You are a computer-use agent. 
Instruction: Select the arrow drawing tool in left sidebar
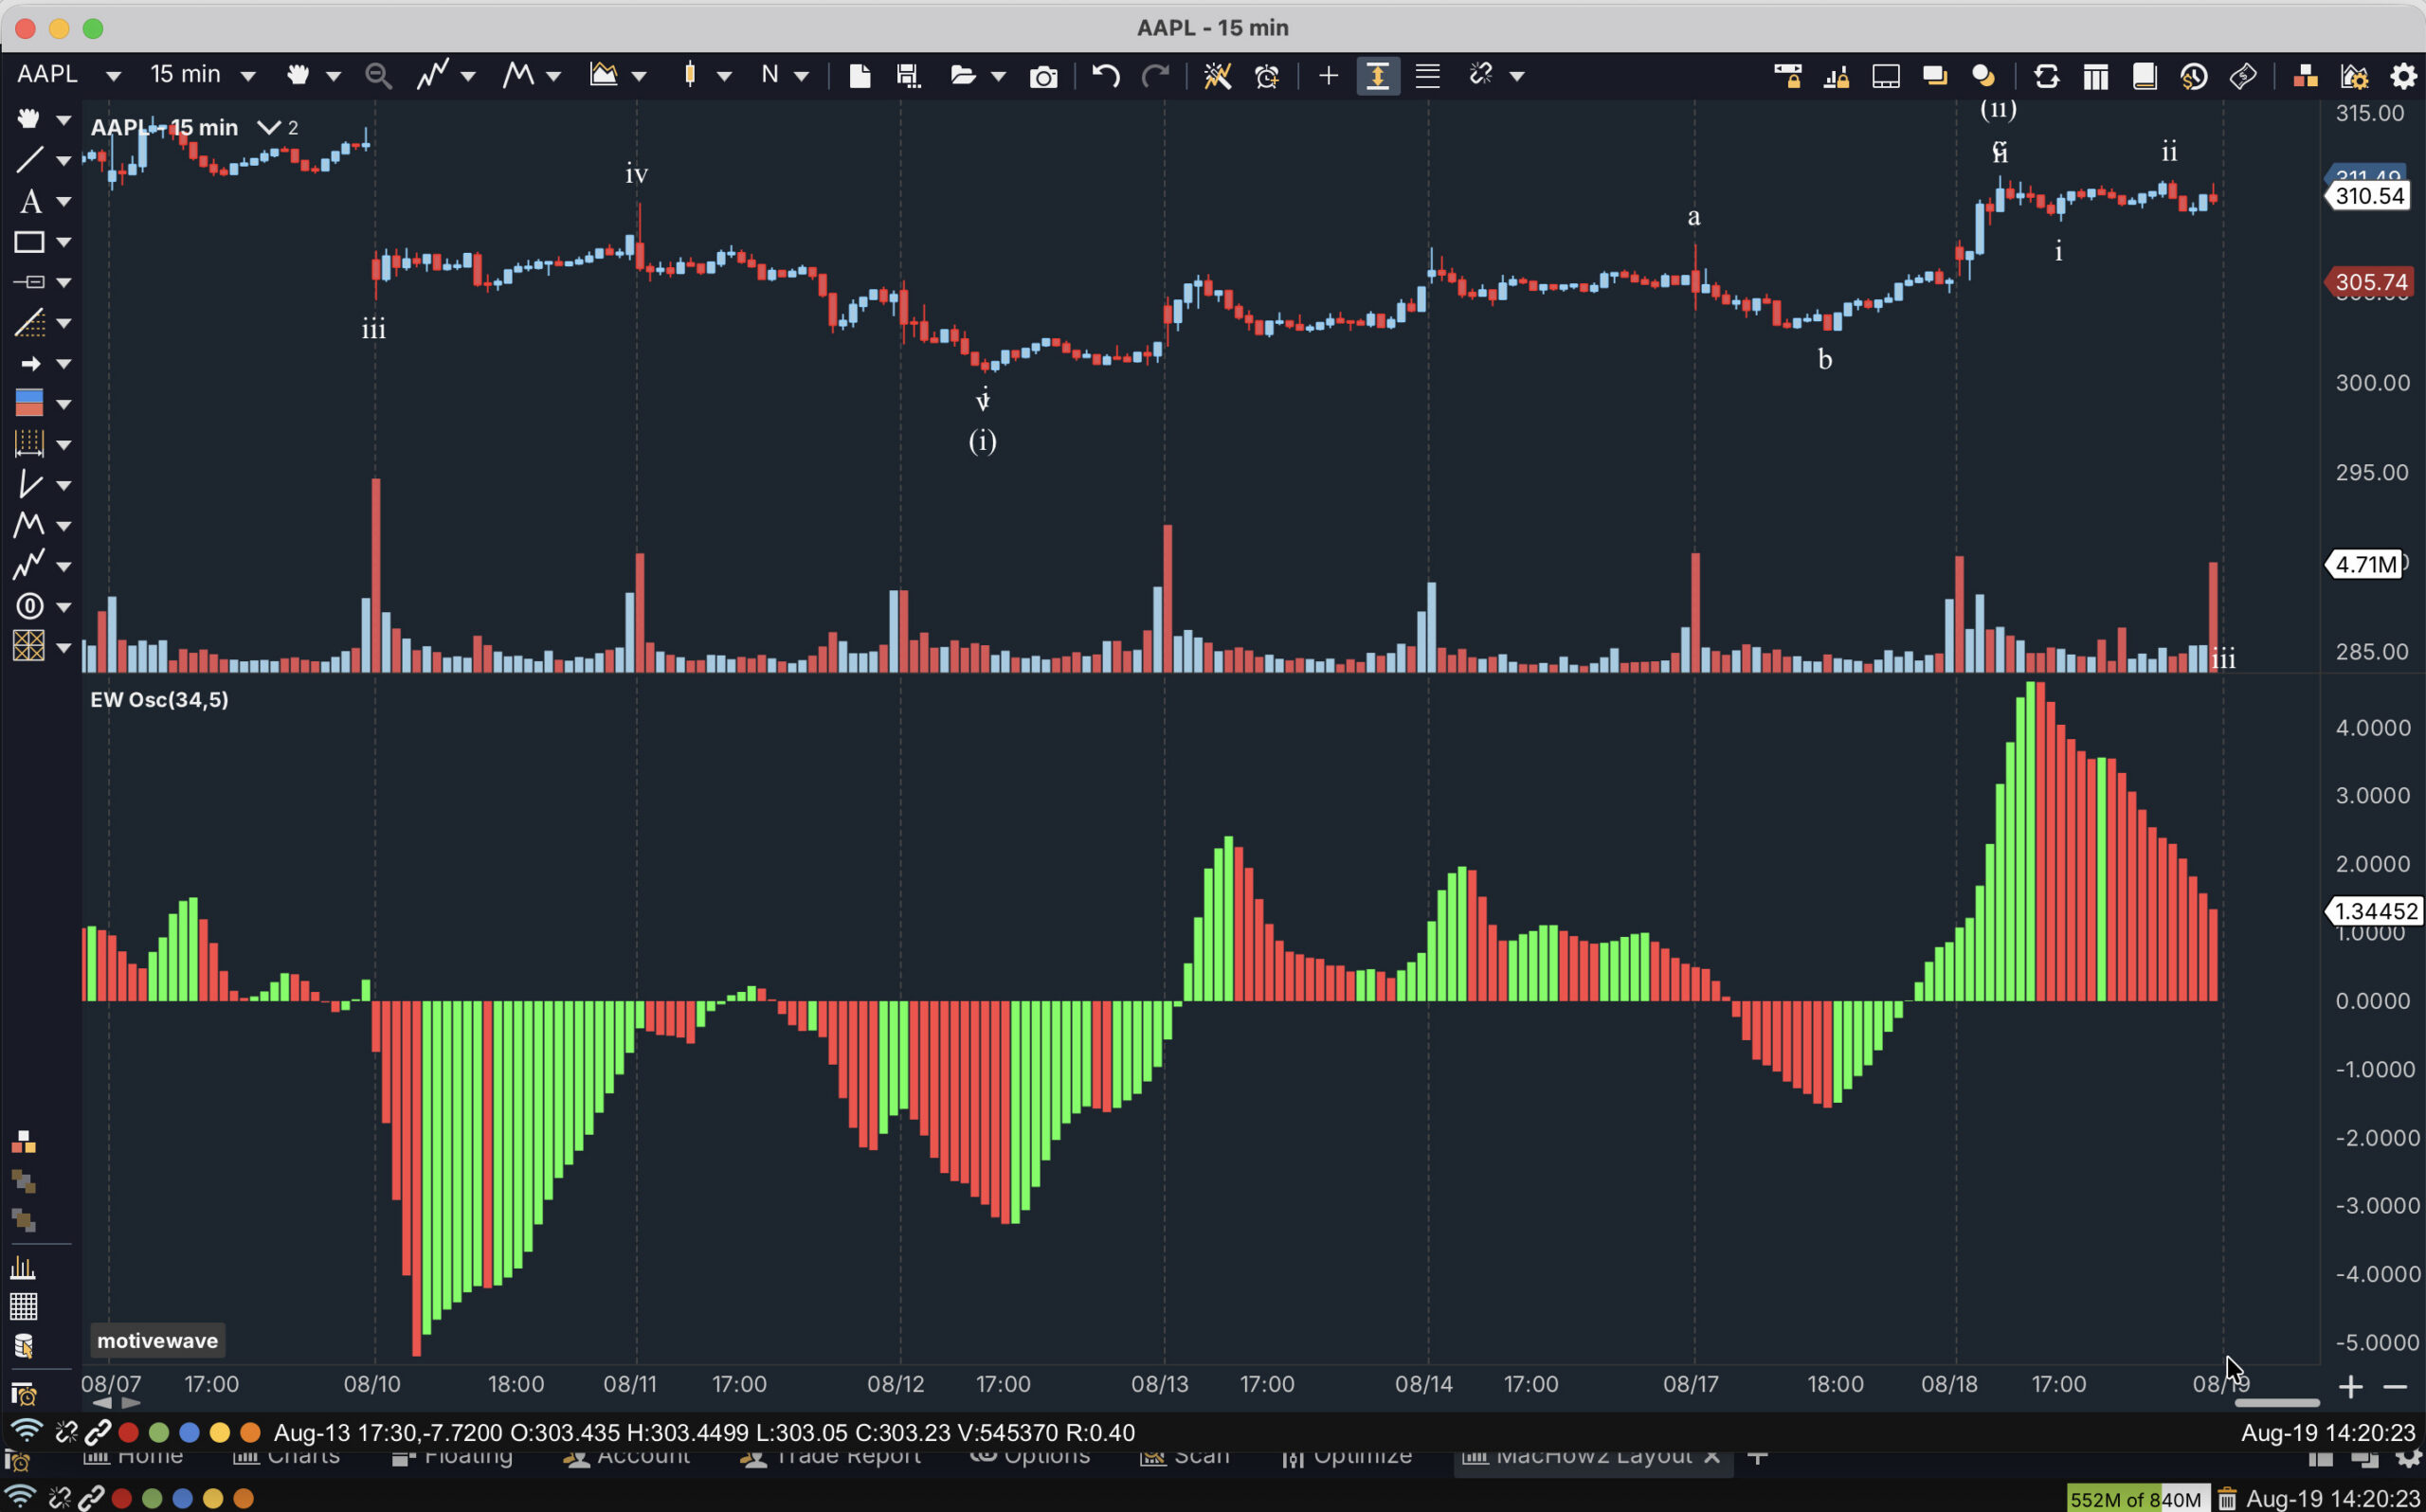[x=30, y=363]
